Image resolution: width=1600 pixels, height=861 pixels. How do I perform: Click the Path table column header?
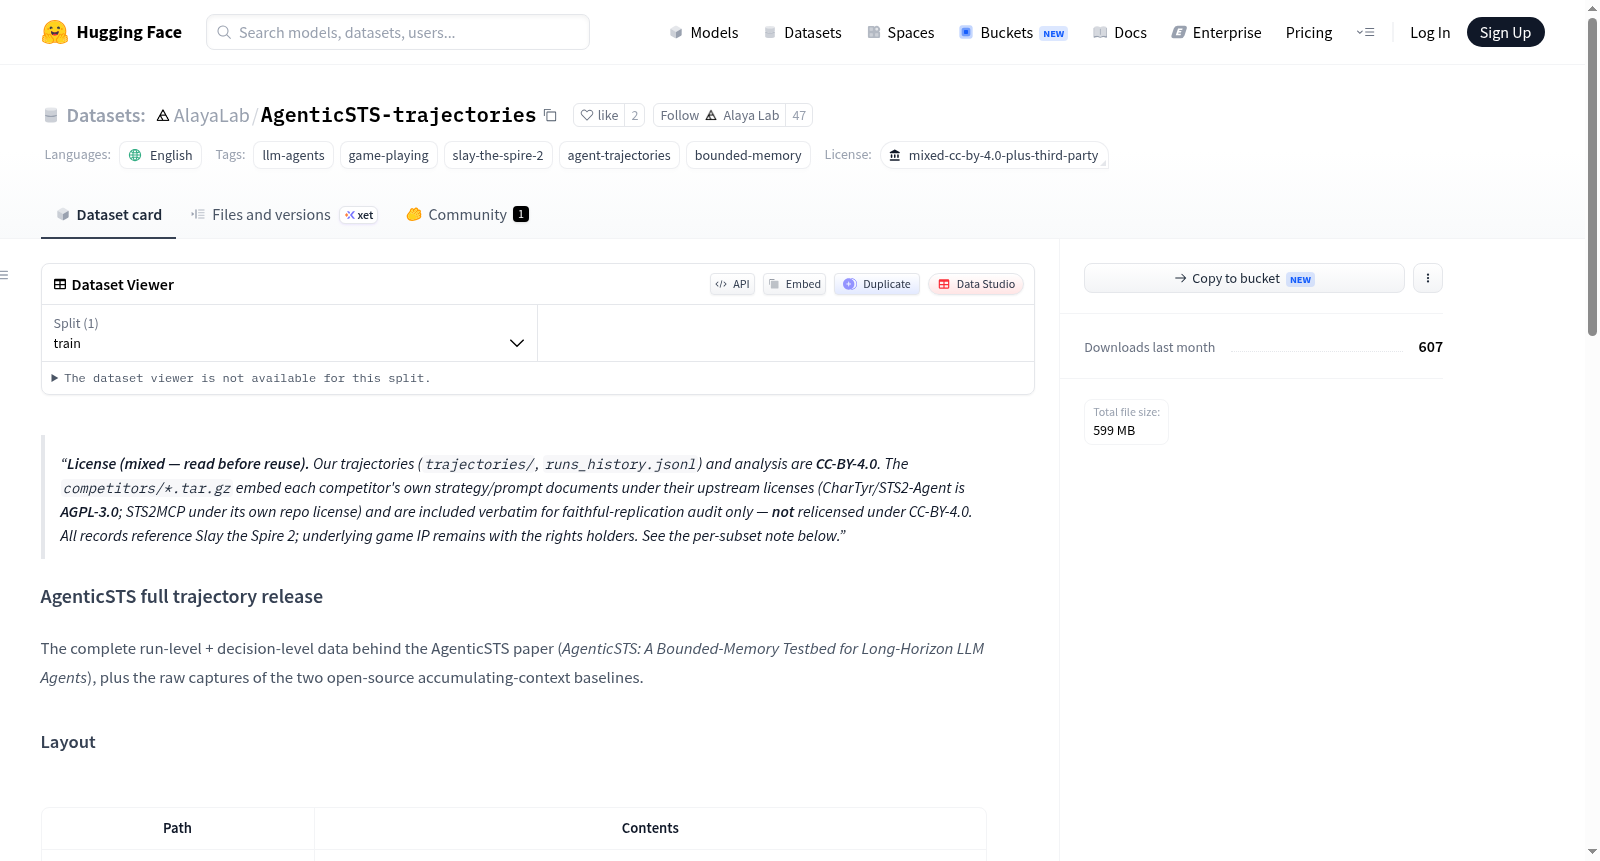pyautogui.click(x=177, y=828)
